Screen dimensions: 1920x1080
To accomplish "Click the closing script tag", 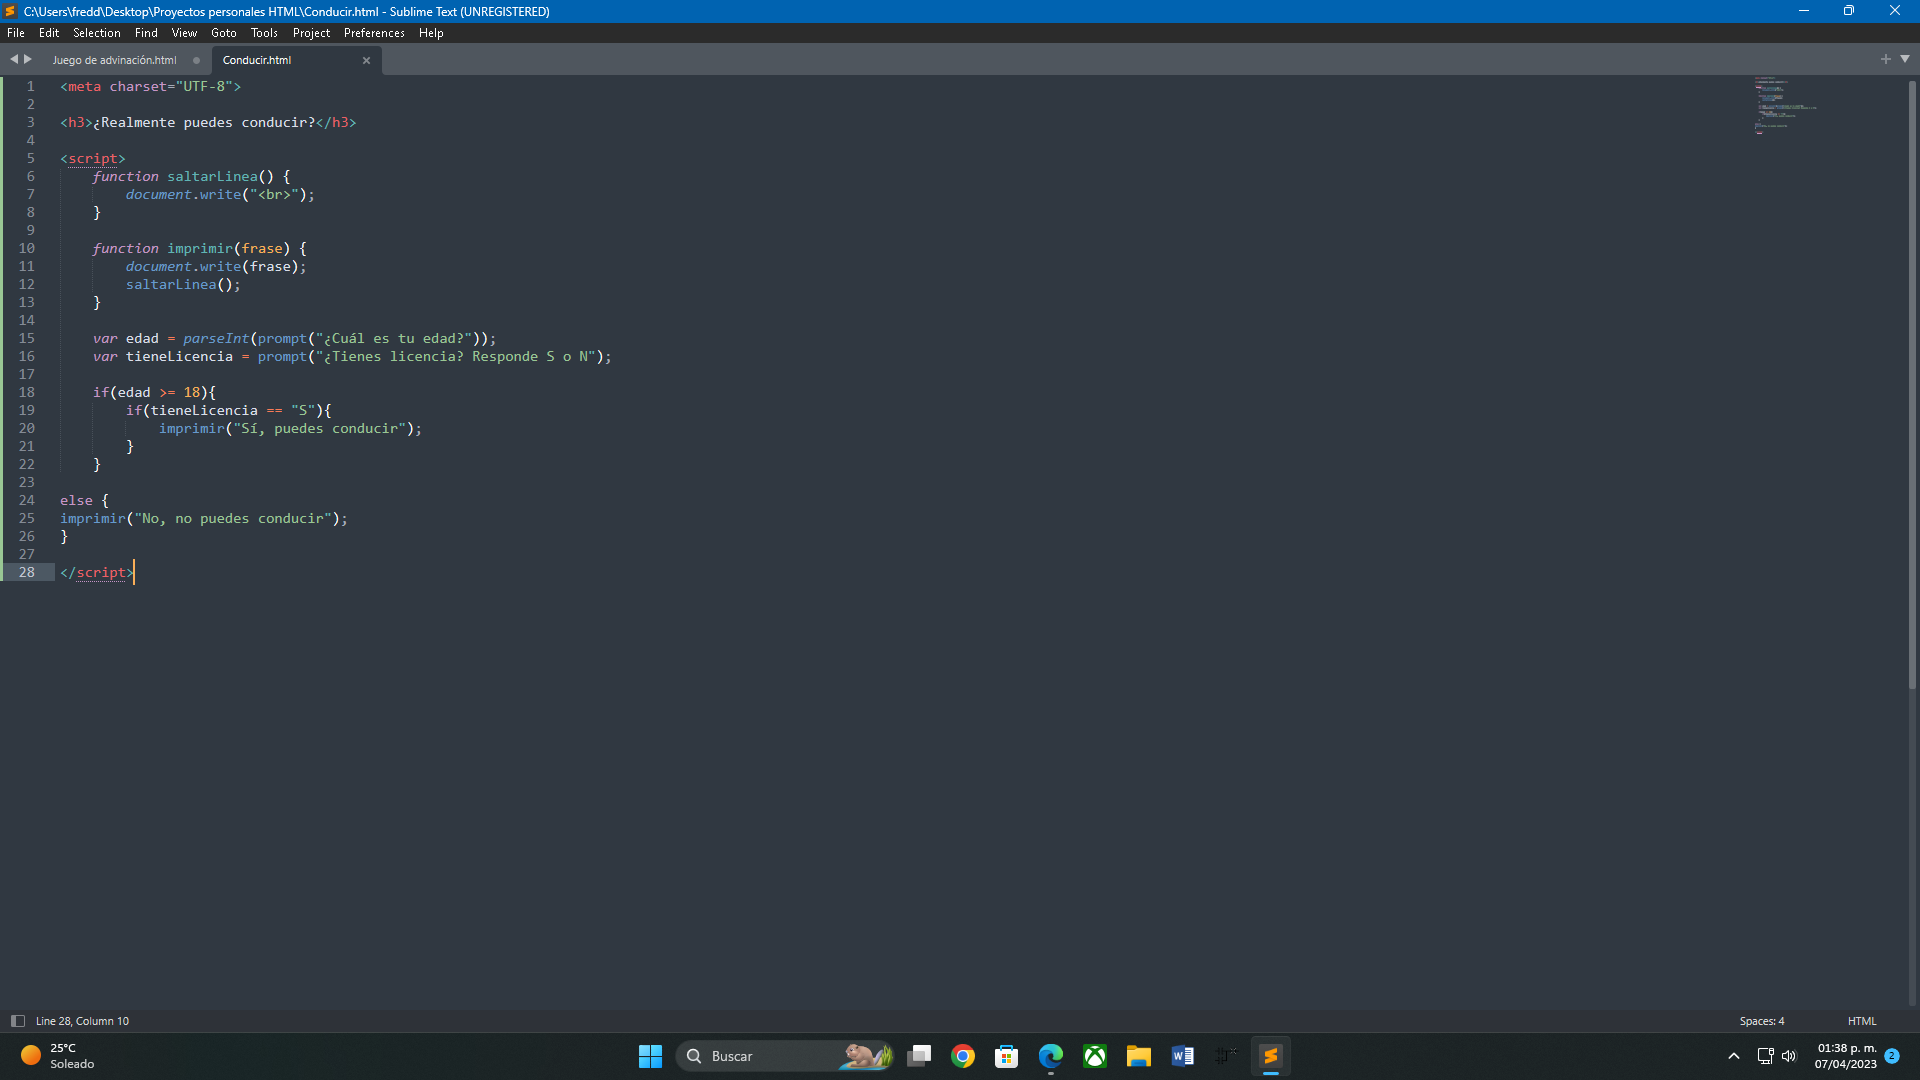I will 97,572.
